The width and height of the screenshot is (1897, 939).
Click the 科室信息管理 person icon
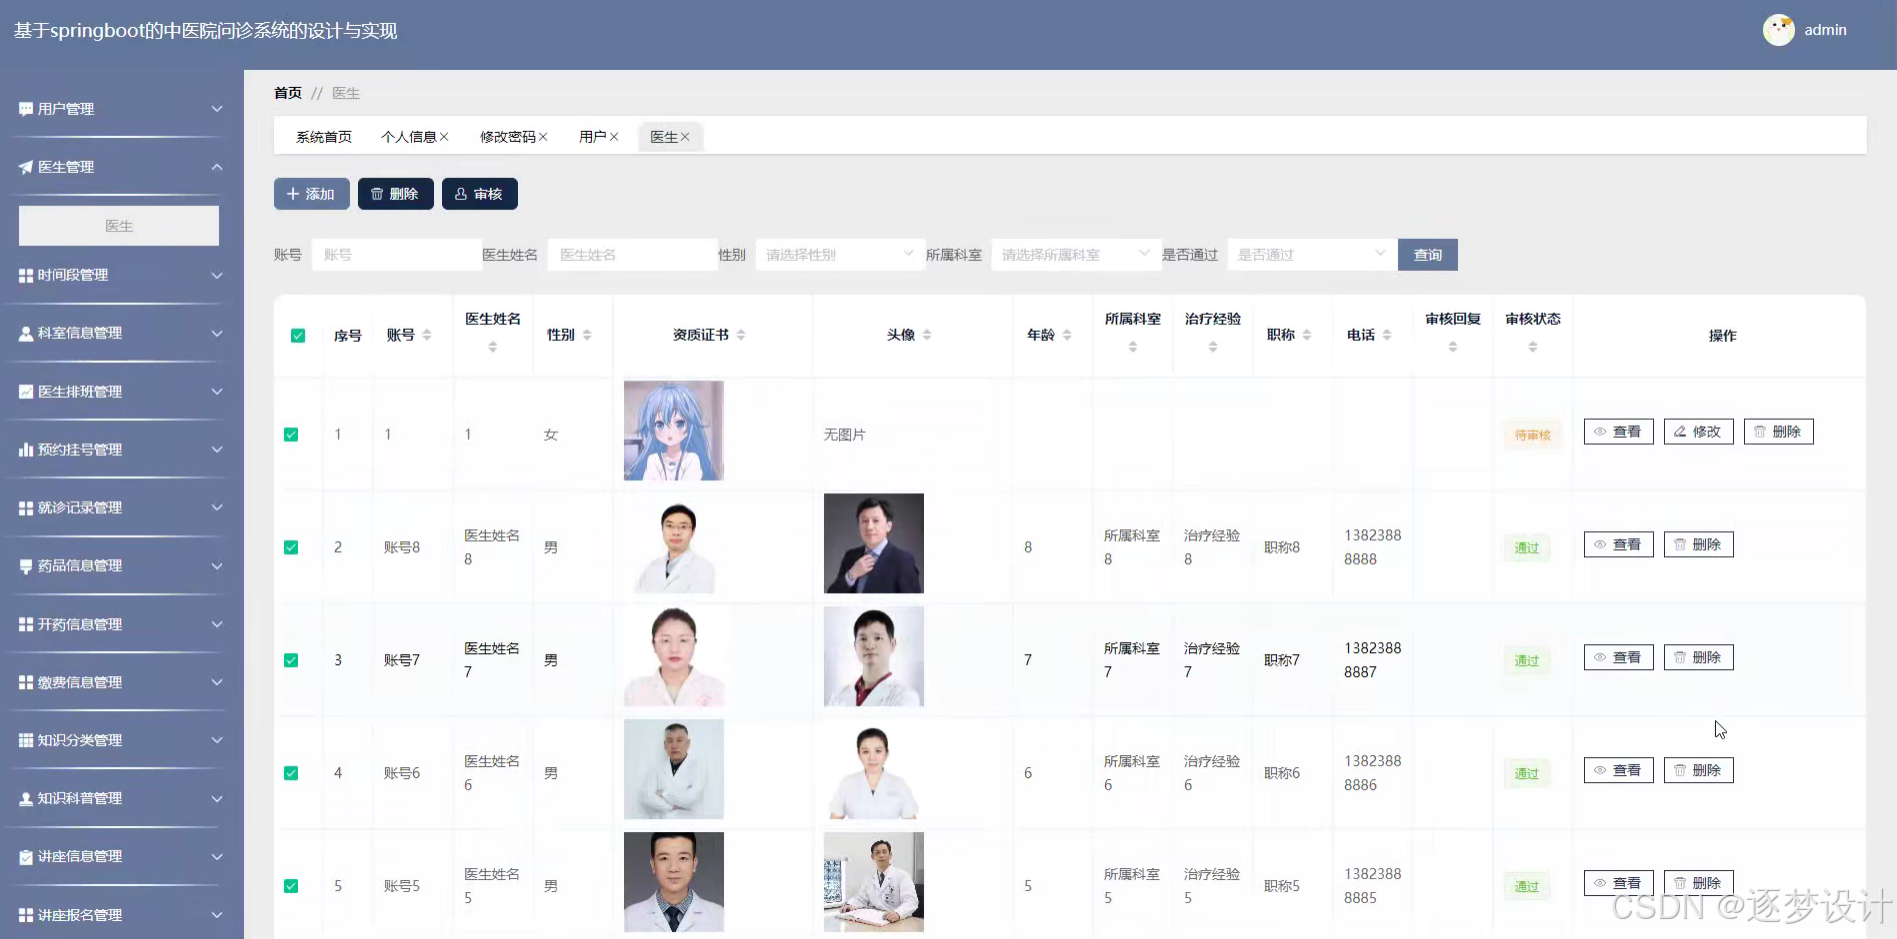[x=26, y=333]
